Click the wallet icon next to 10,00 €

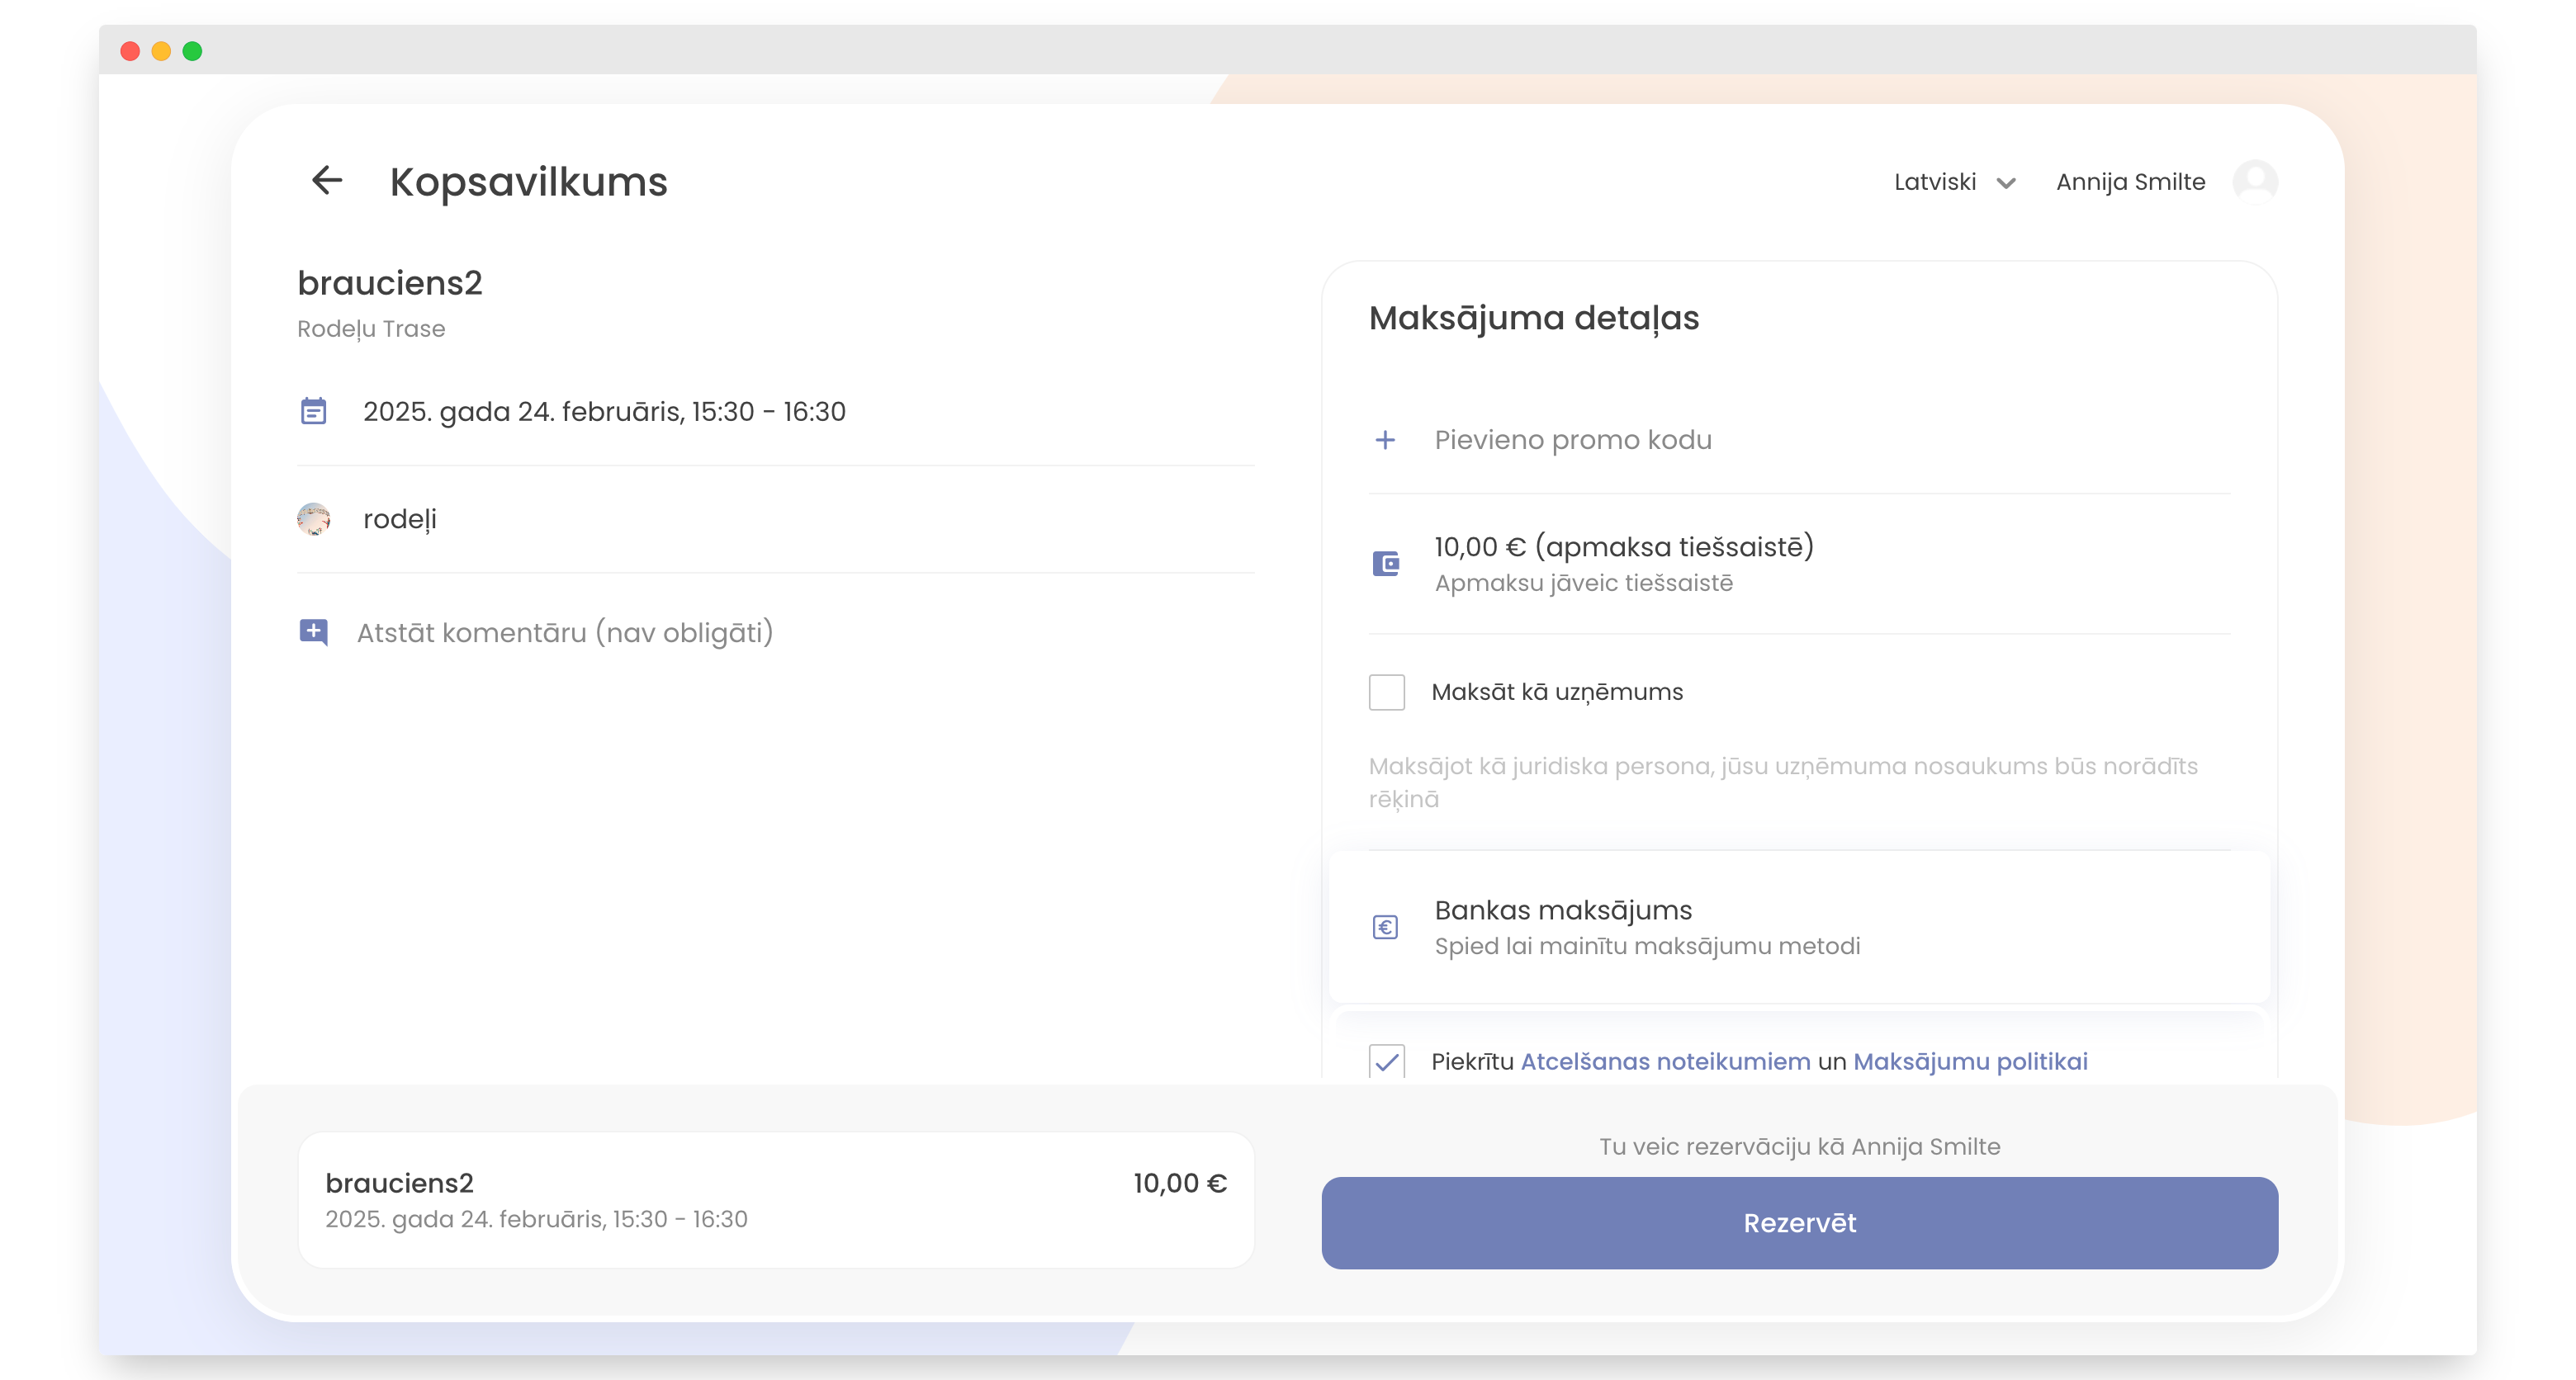tap(1385, 564)
